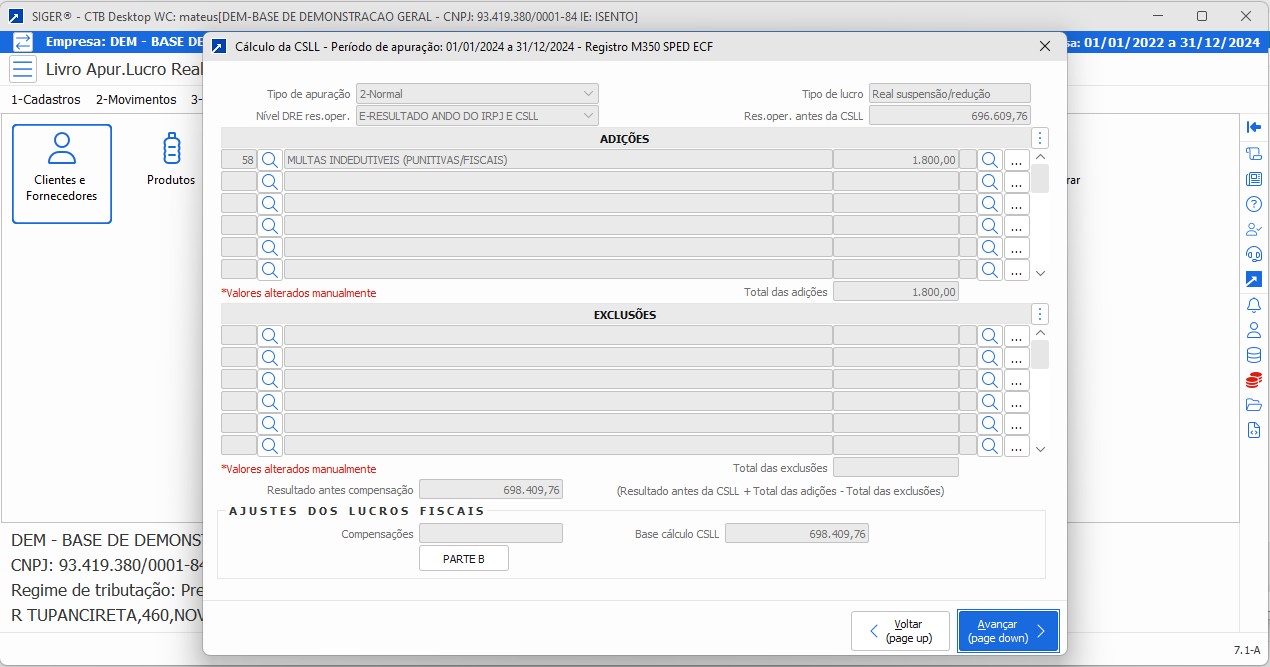Expand Nível DRE res.oper. dropdown
The image size is (1270, 667).
587,116
